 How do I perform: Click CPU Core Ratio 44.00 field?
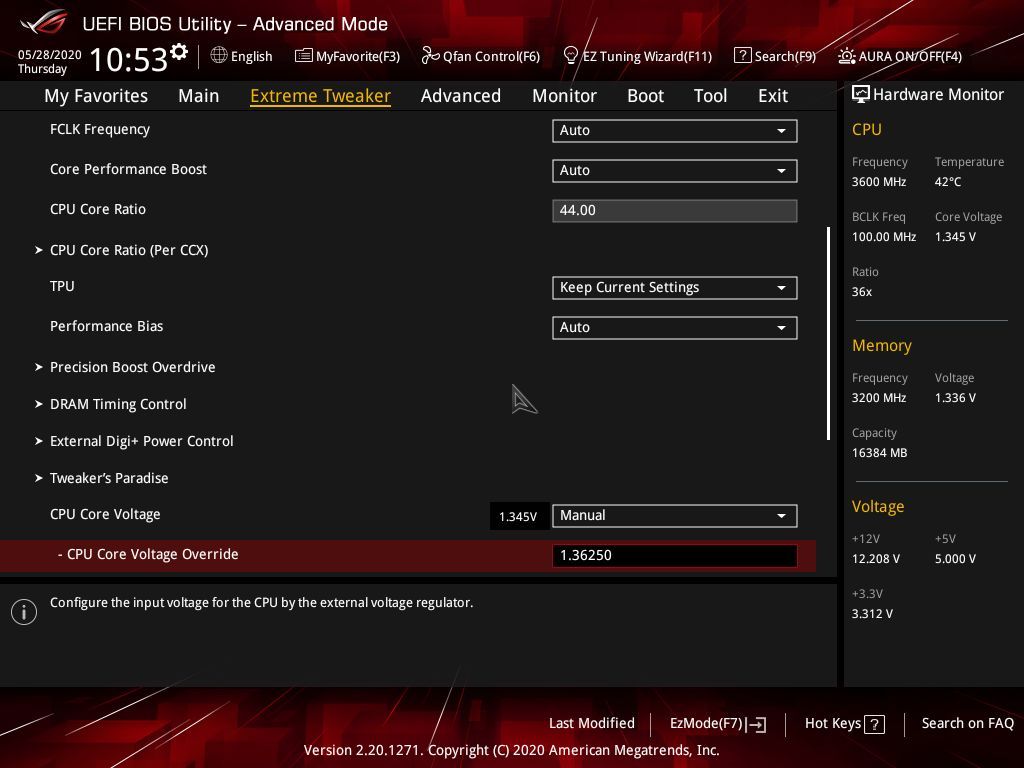pyautogui.click(x=675, y=211)
